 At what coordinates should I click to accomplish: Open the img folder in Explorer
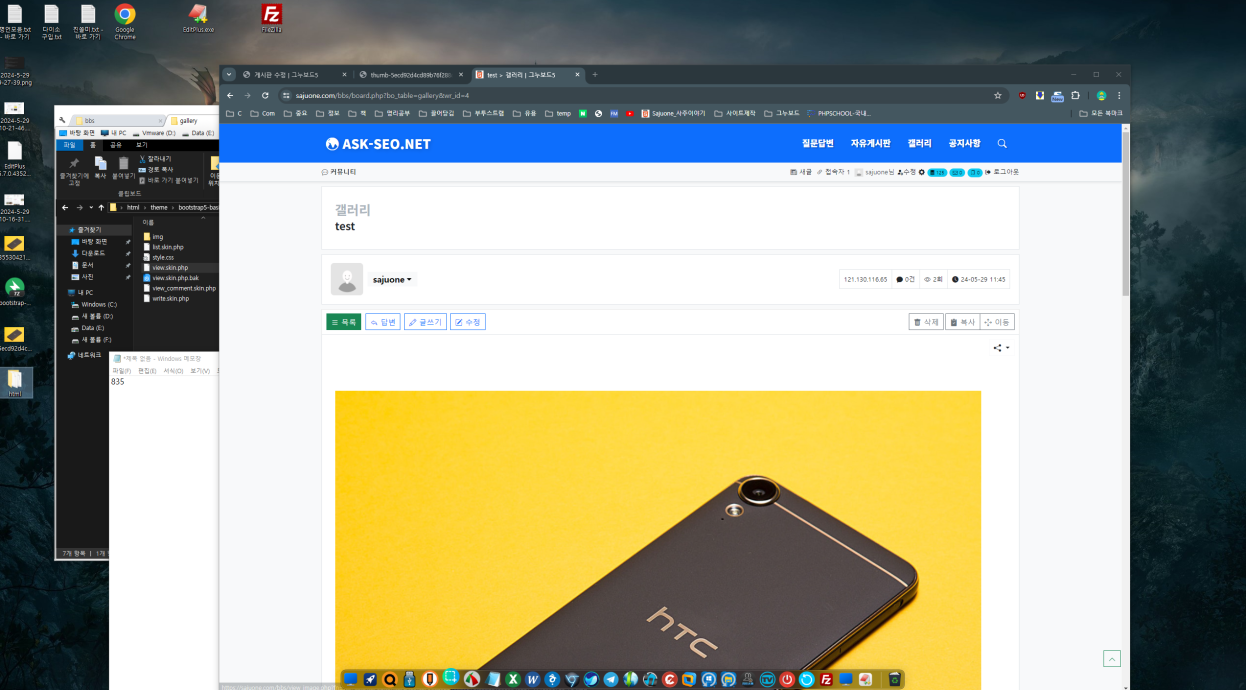click(x=152, y=237)
